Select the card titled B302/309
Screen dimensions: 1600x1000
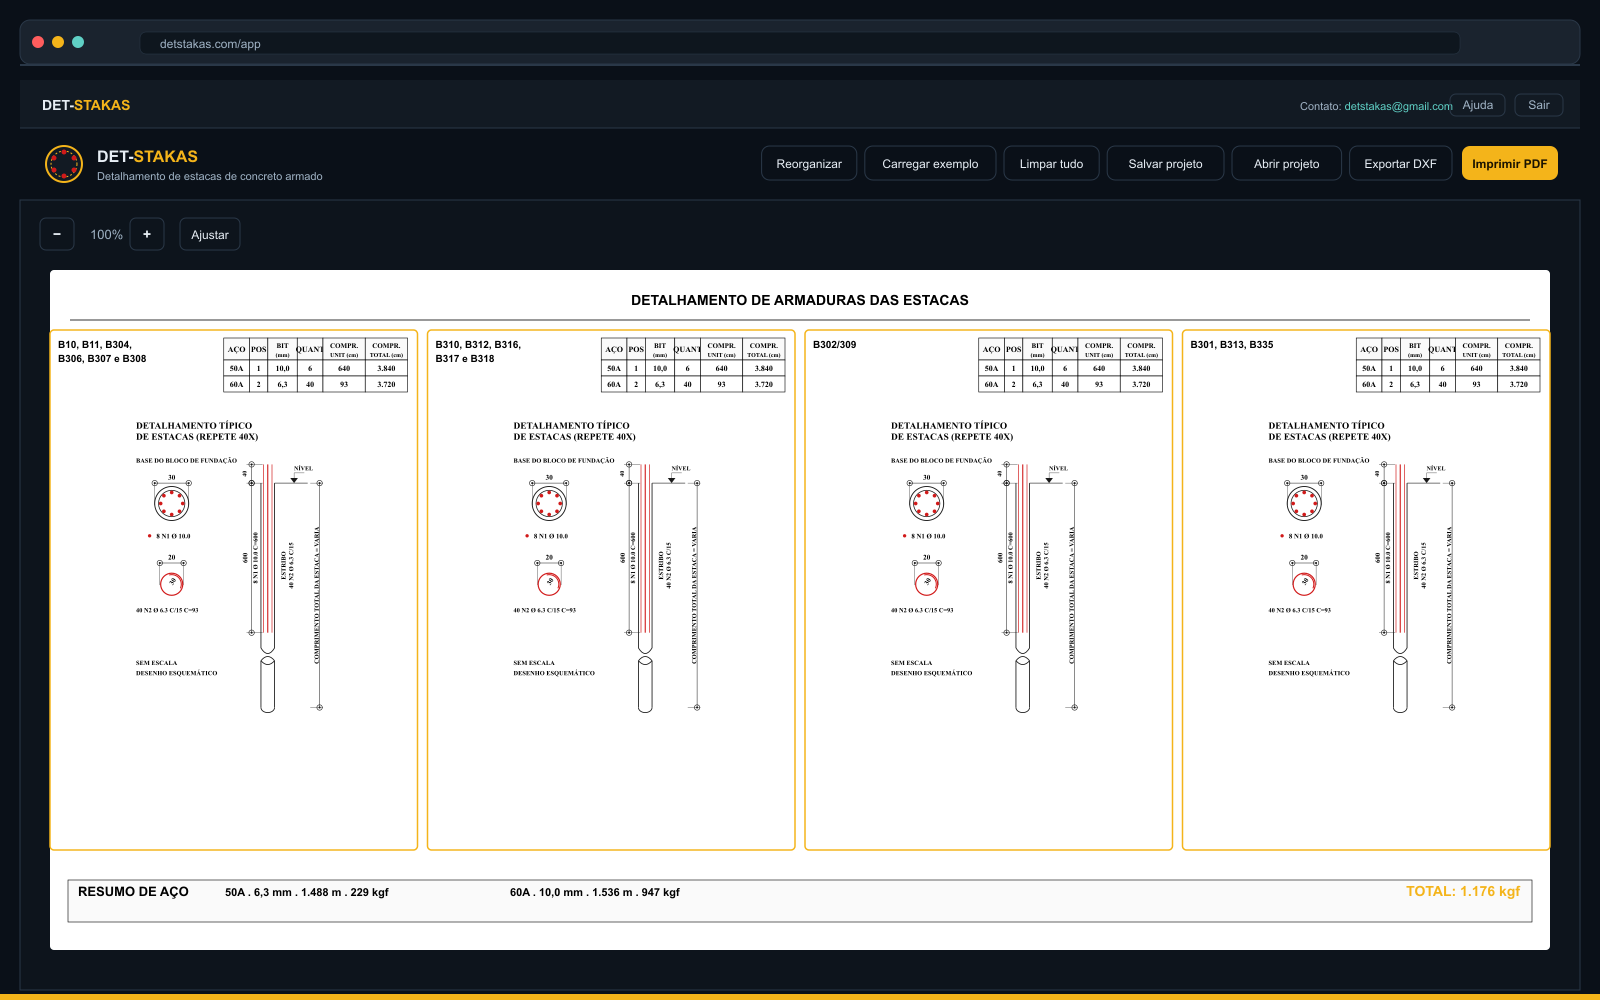click(988, 590)
